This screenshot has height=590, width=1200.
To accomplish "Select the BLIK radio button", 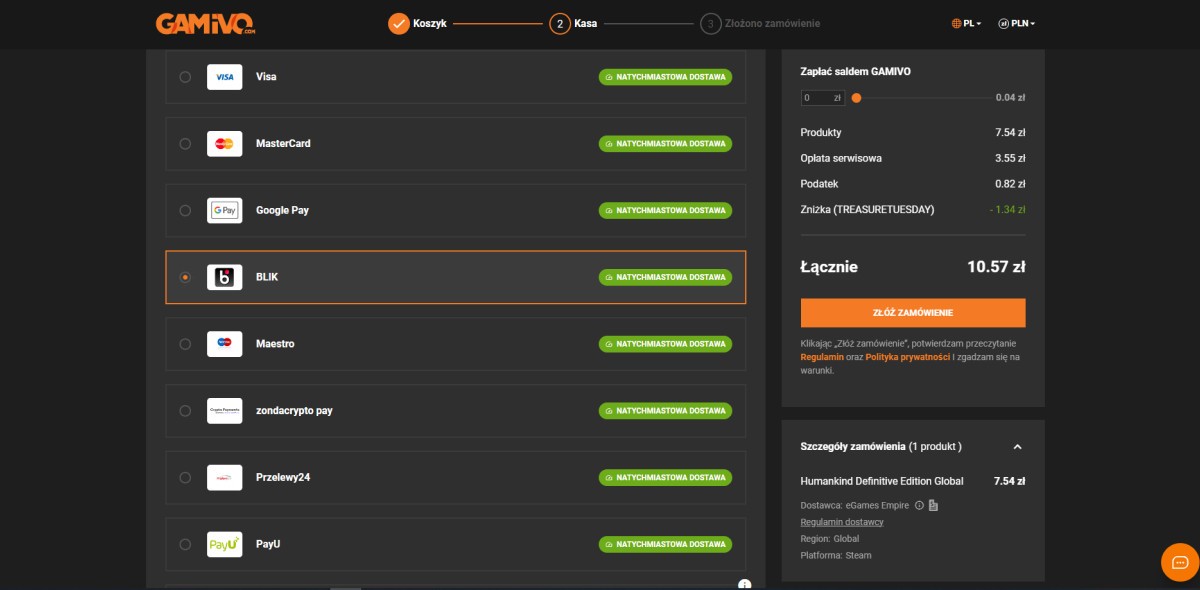I will 185,277.
